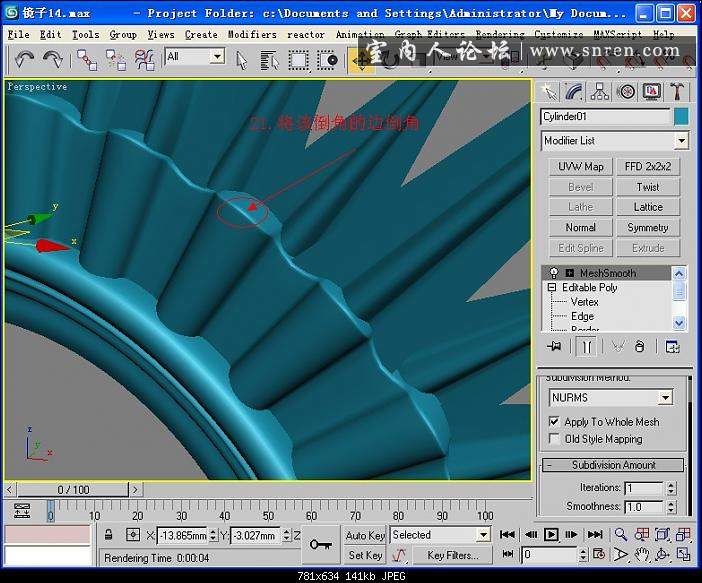Click Zoom Extents All viewport control

(x=683, y=534)
